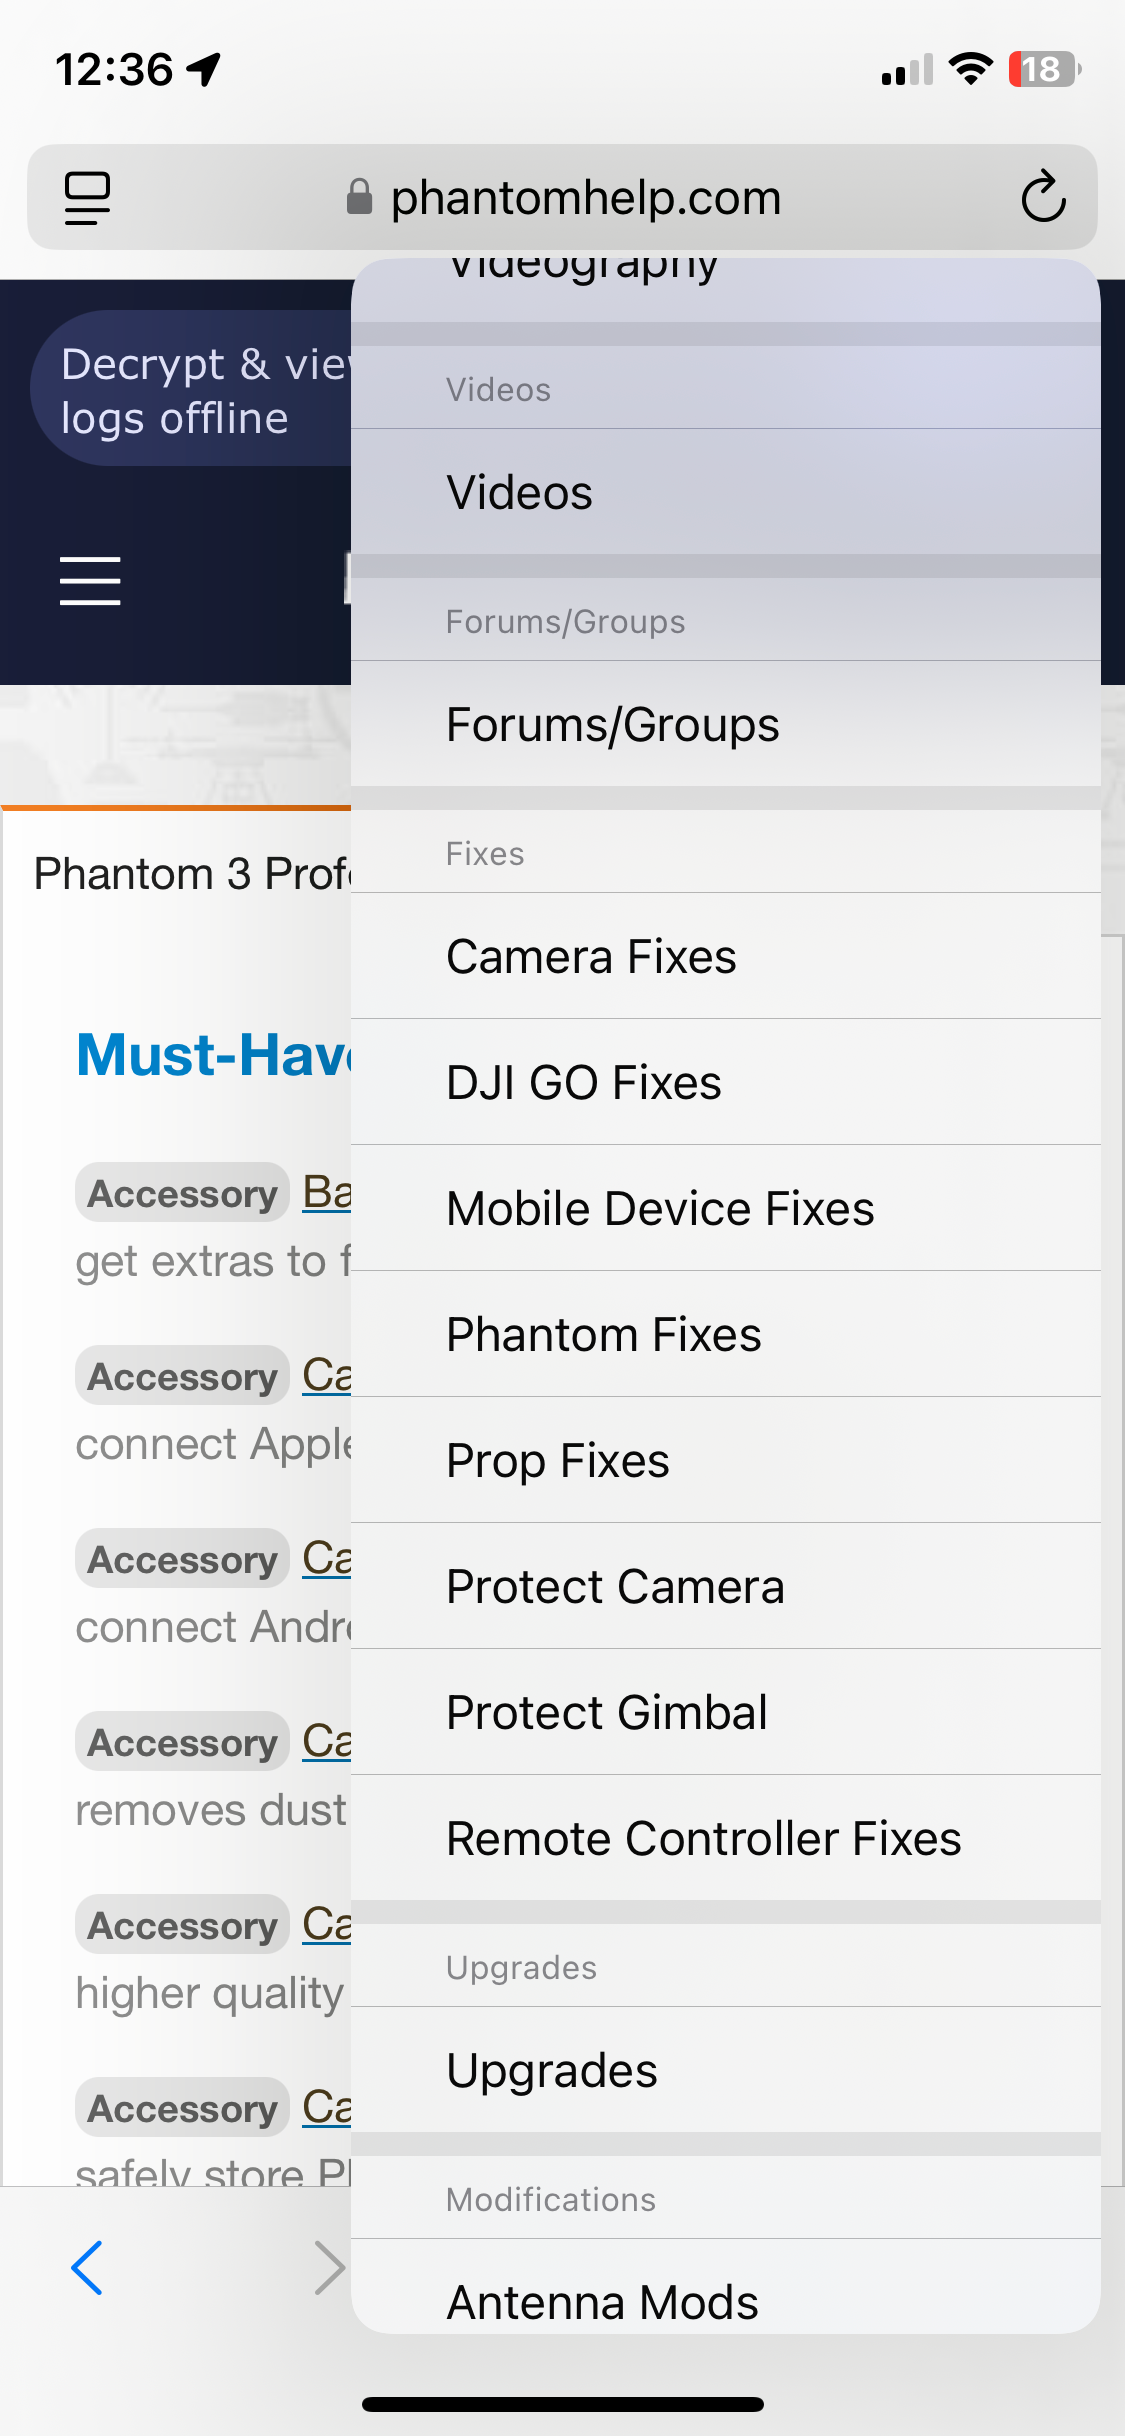Screen dimensions: 1125x2436
Task: Go back with the blue back arrow
Action: pyautogui.click(x=87, y=2267)
